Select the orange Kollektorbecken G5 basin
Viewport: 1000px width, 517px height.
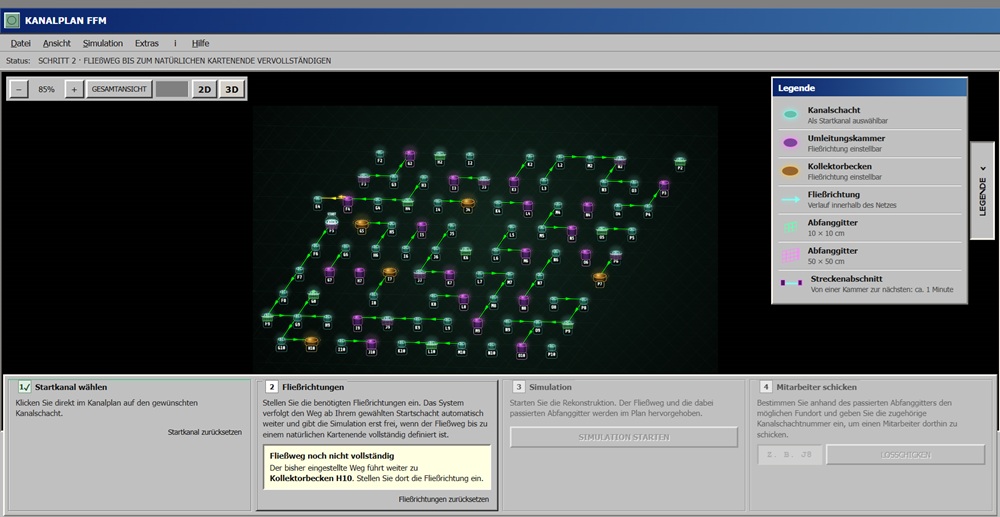click(x=362, y=224)
